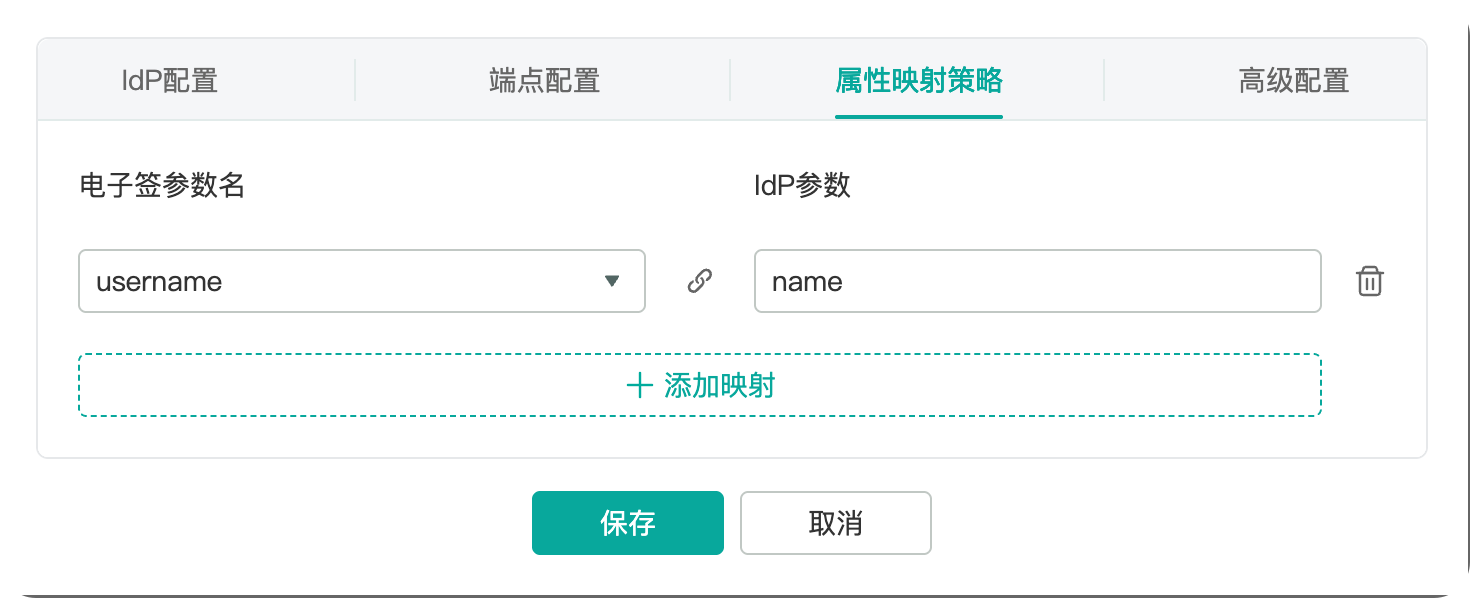Expand the username dropdown arrow

pyautogui.click(x=613, y=282)
